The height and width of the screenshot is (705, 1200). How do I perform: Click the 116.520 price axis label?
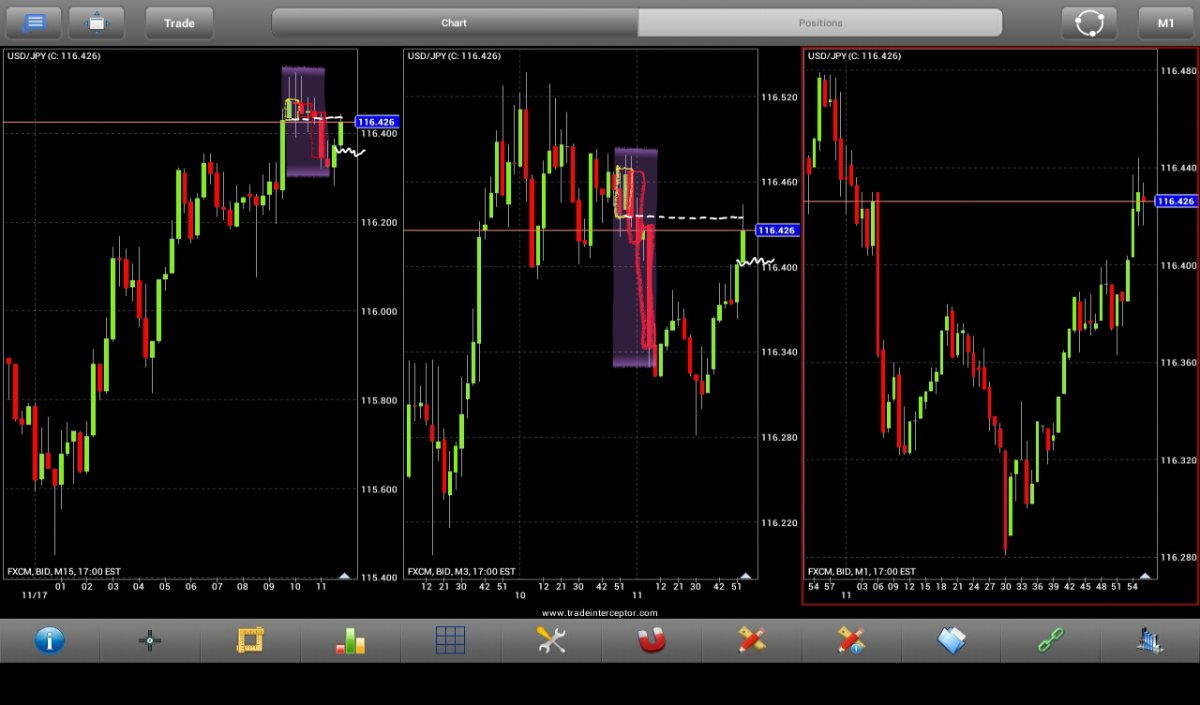point(778,97)
